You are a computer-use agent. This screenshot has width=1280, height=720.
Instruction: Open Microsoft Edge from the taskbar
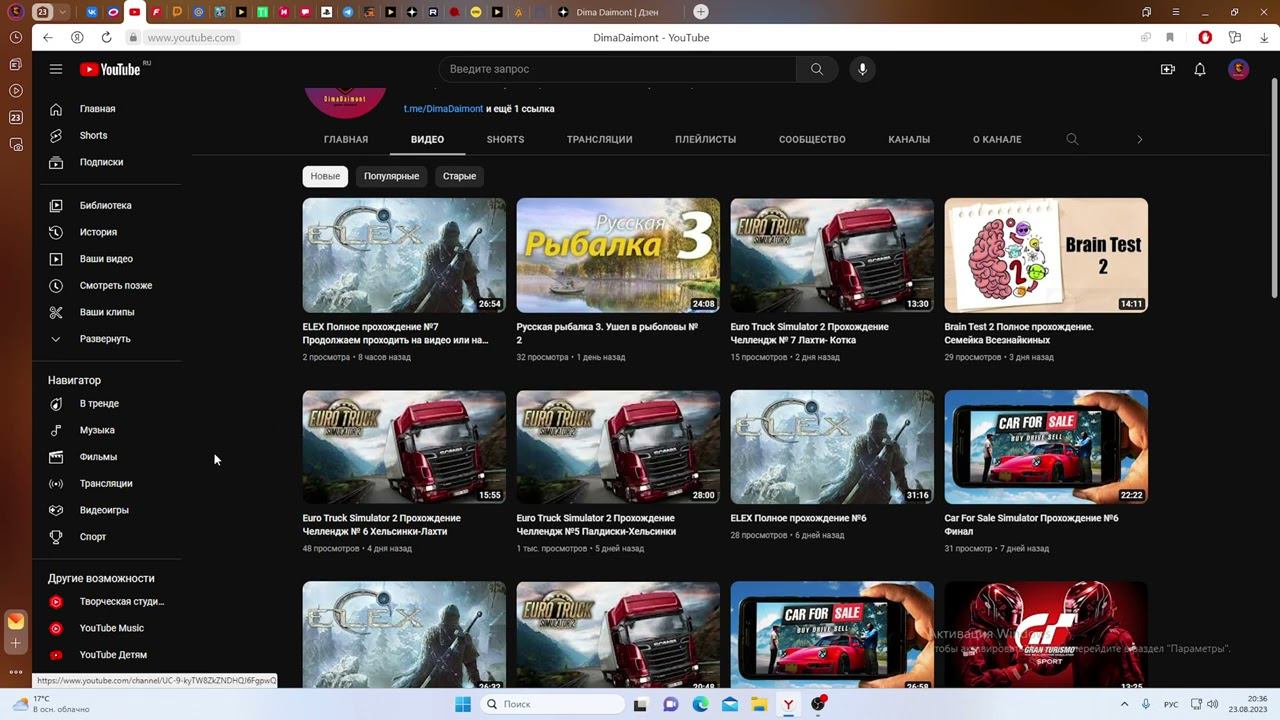click(700, 704)
